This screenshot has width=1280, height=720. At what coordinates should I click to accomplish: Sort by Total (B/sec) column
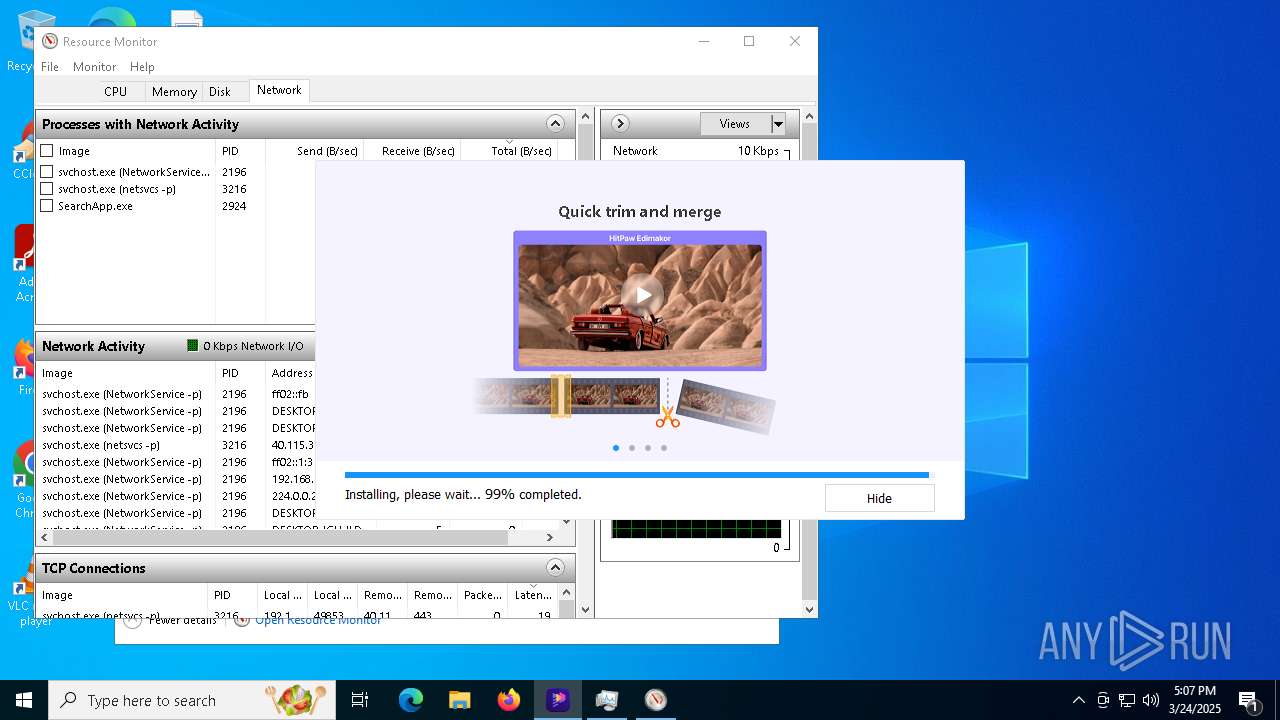508,151
